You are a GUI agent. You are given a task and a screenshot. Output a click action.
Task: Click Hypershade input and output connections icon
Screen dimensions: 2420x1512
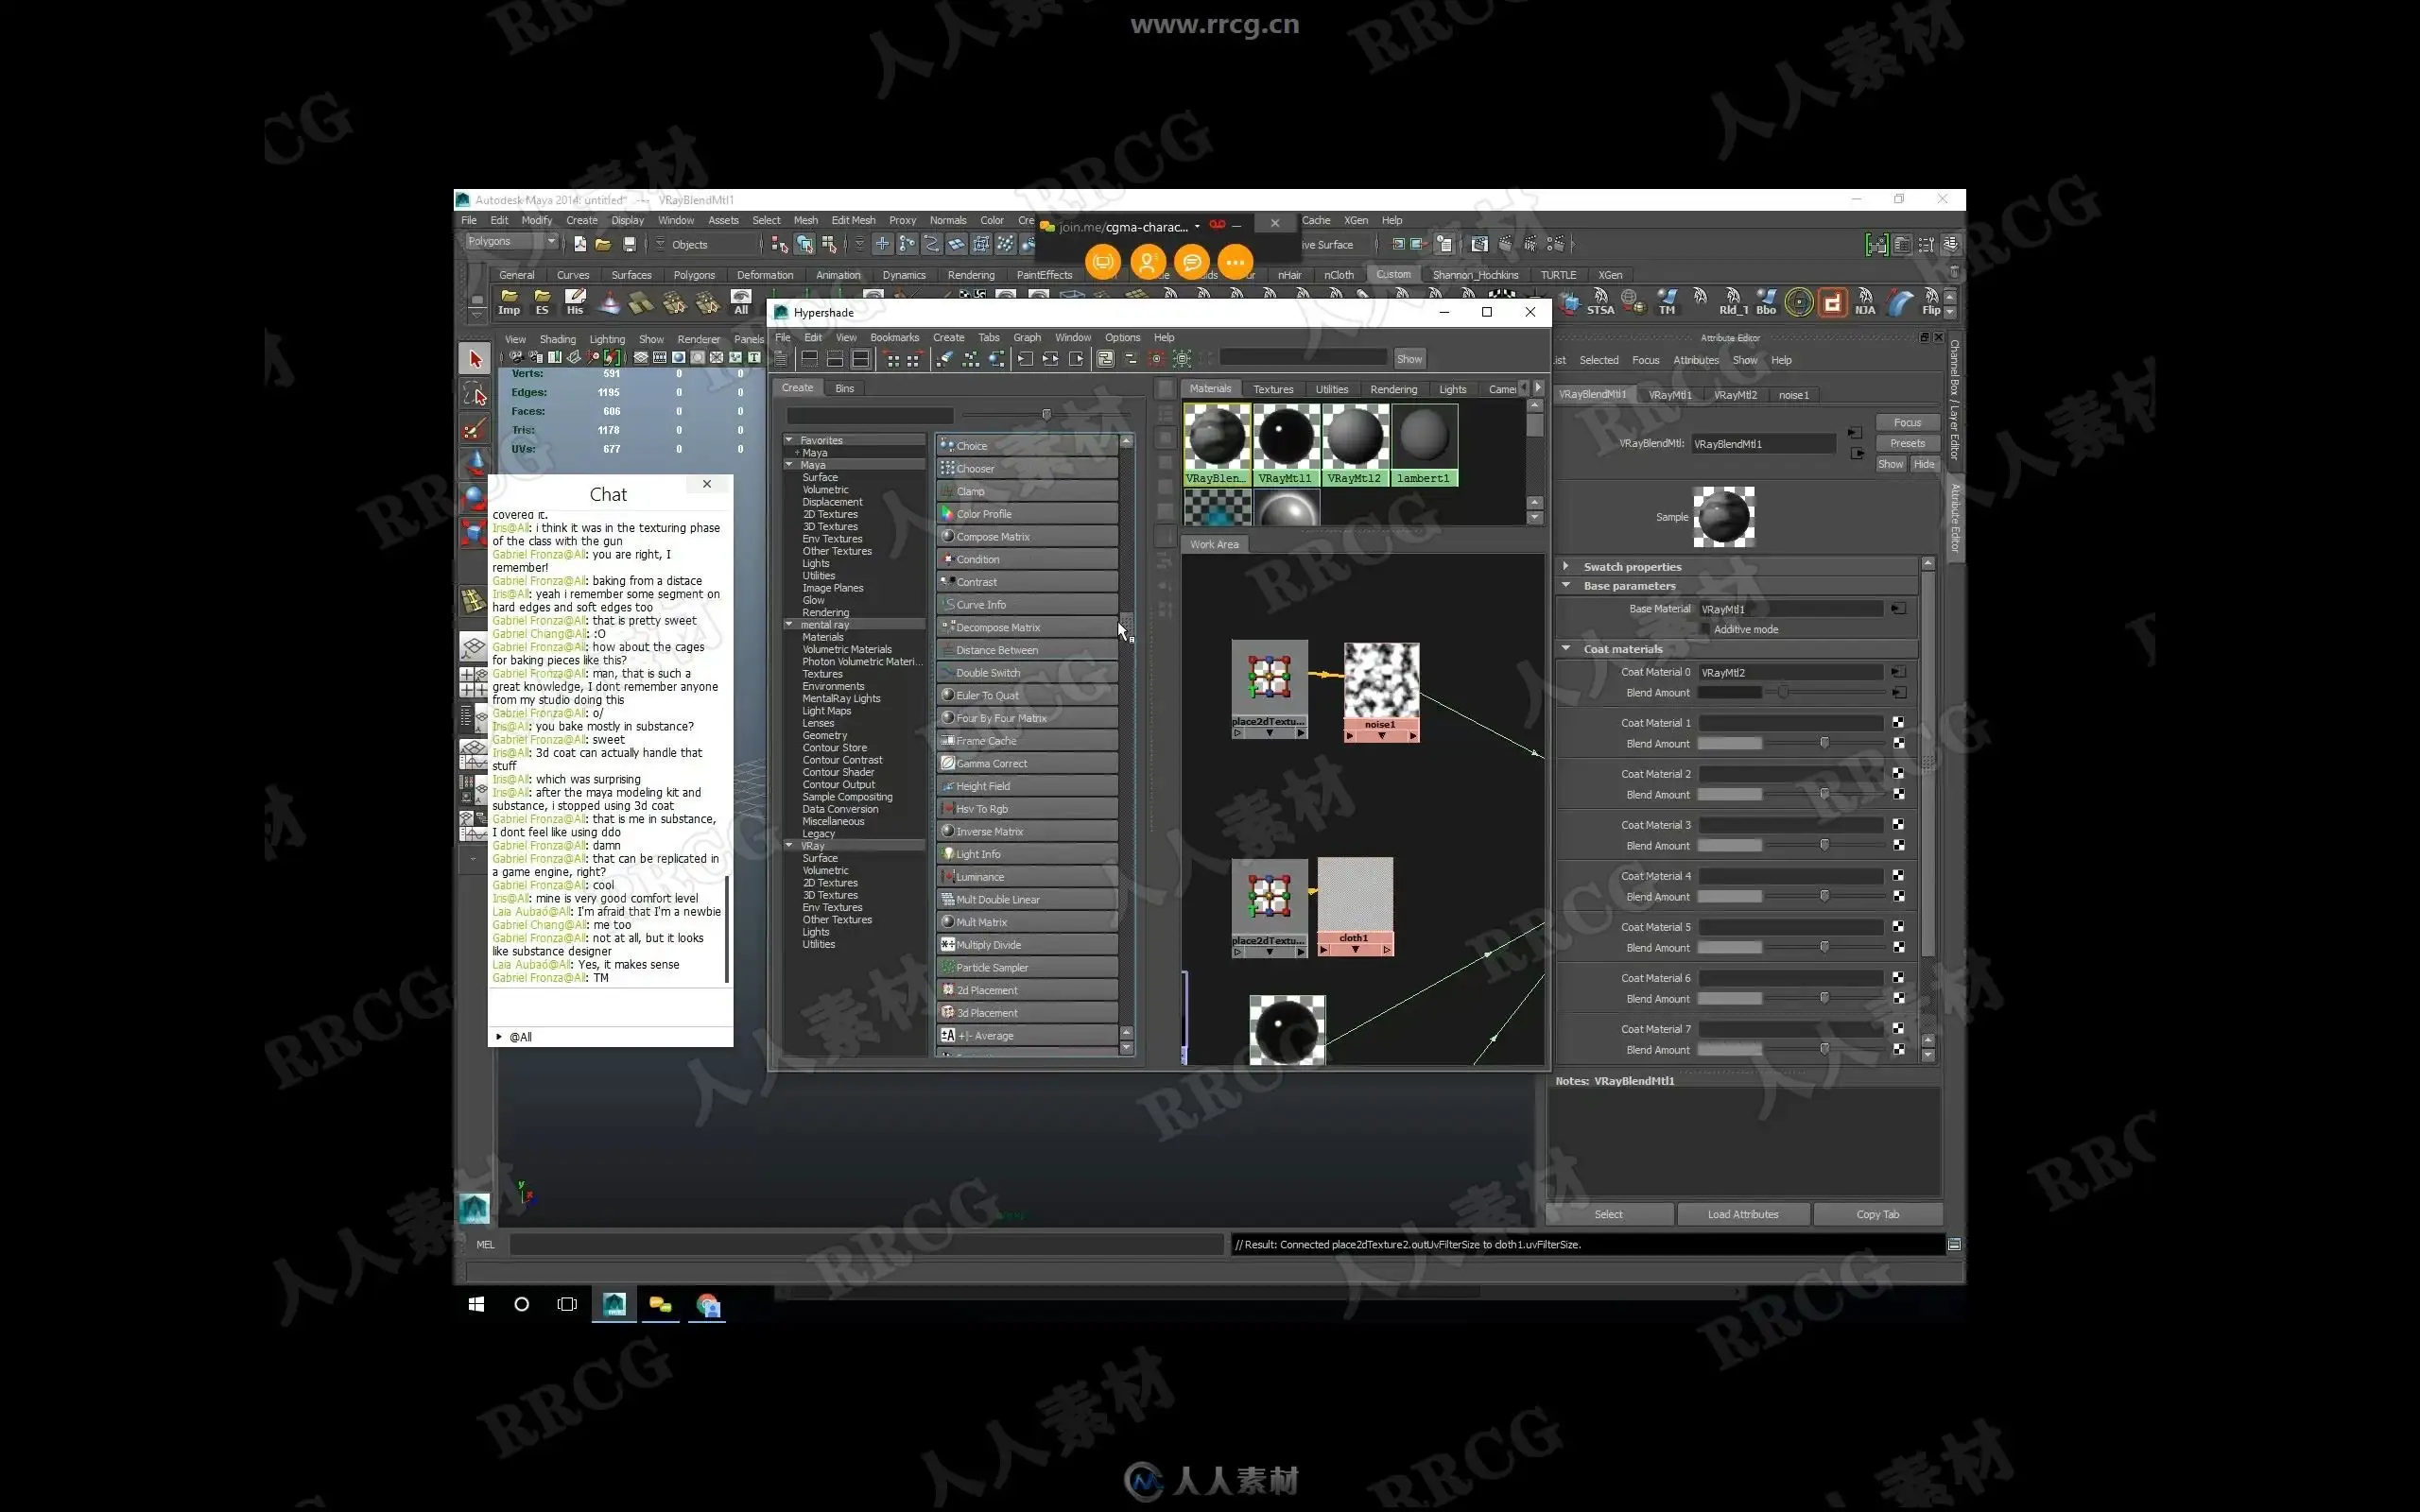pyautogui.click(x=1050, y=359)
